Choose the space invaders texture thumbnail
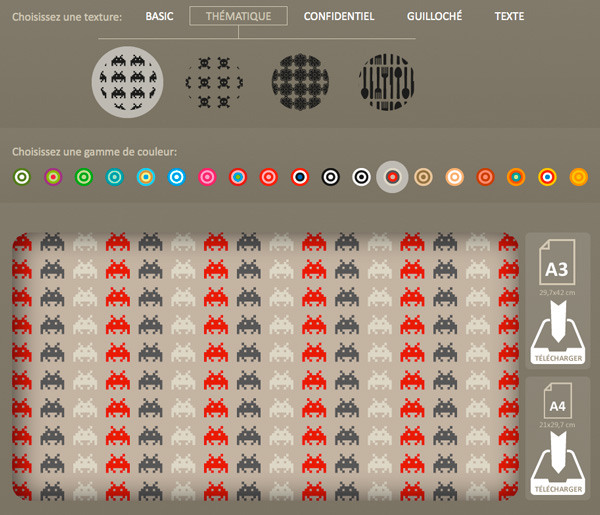This screenshot has height=515, width=600. [127, 82]
